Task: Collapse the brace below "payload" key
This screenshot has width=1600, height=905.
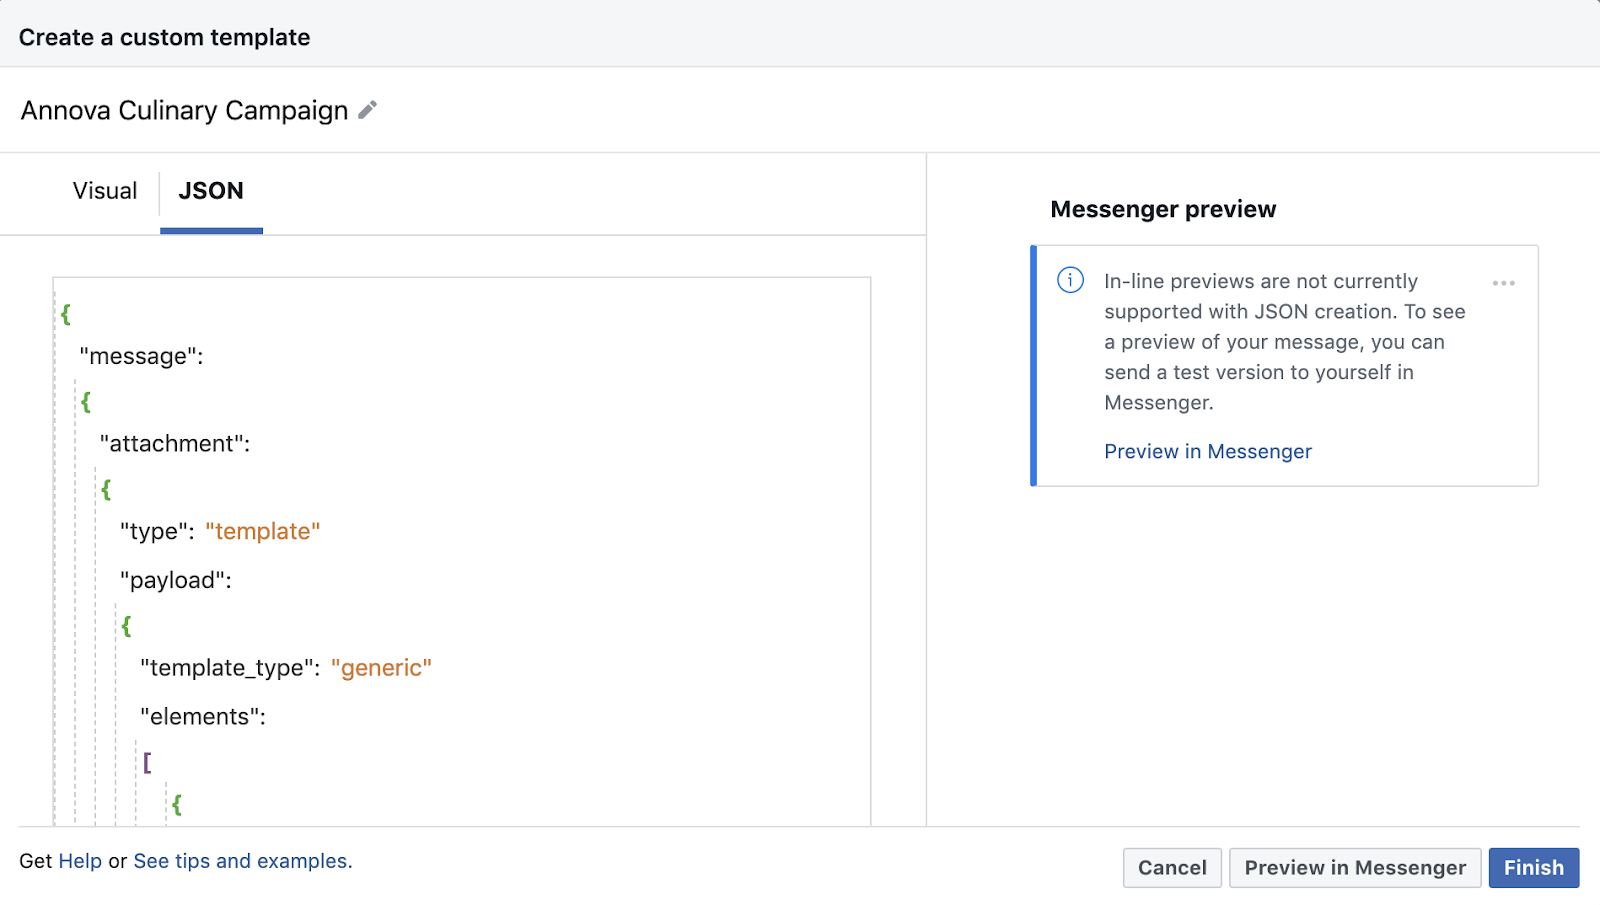Action: click(x=126, y=626)
